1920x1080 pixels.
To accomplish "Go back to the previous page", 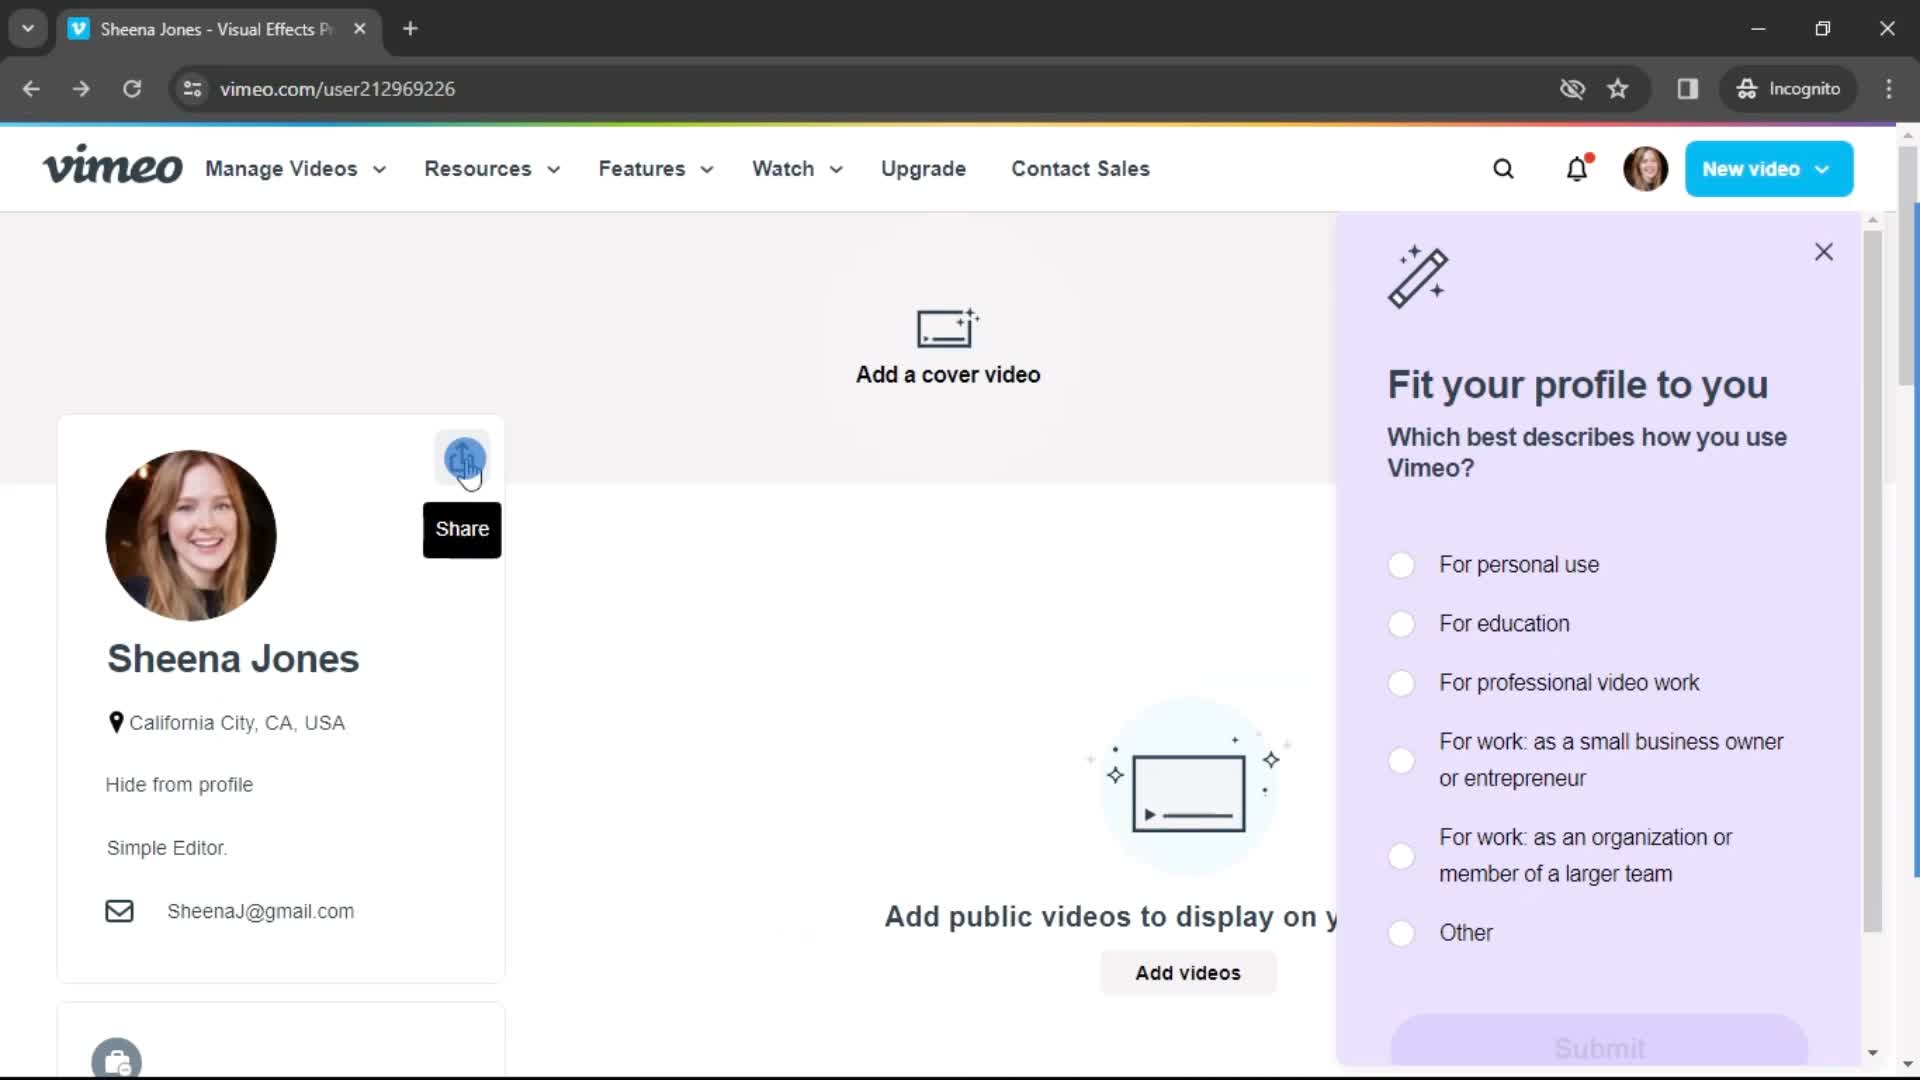I will click(x=31, y=89).
